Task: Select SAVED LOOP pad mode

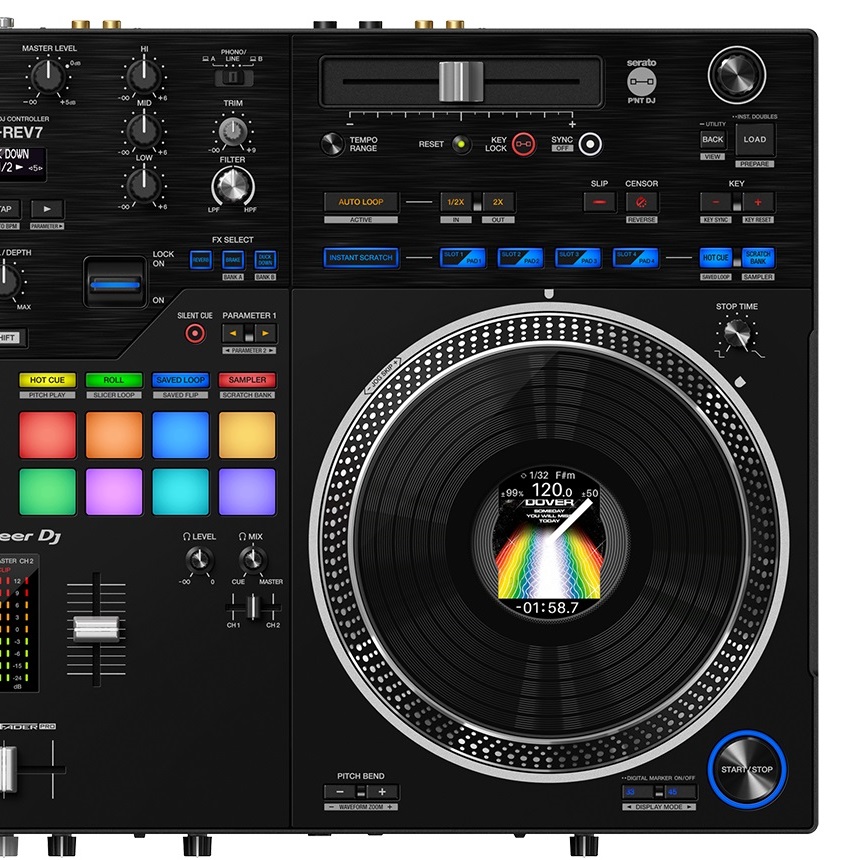Action: pos(180,380)
